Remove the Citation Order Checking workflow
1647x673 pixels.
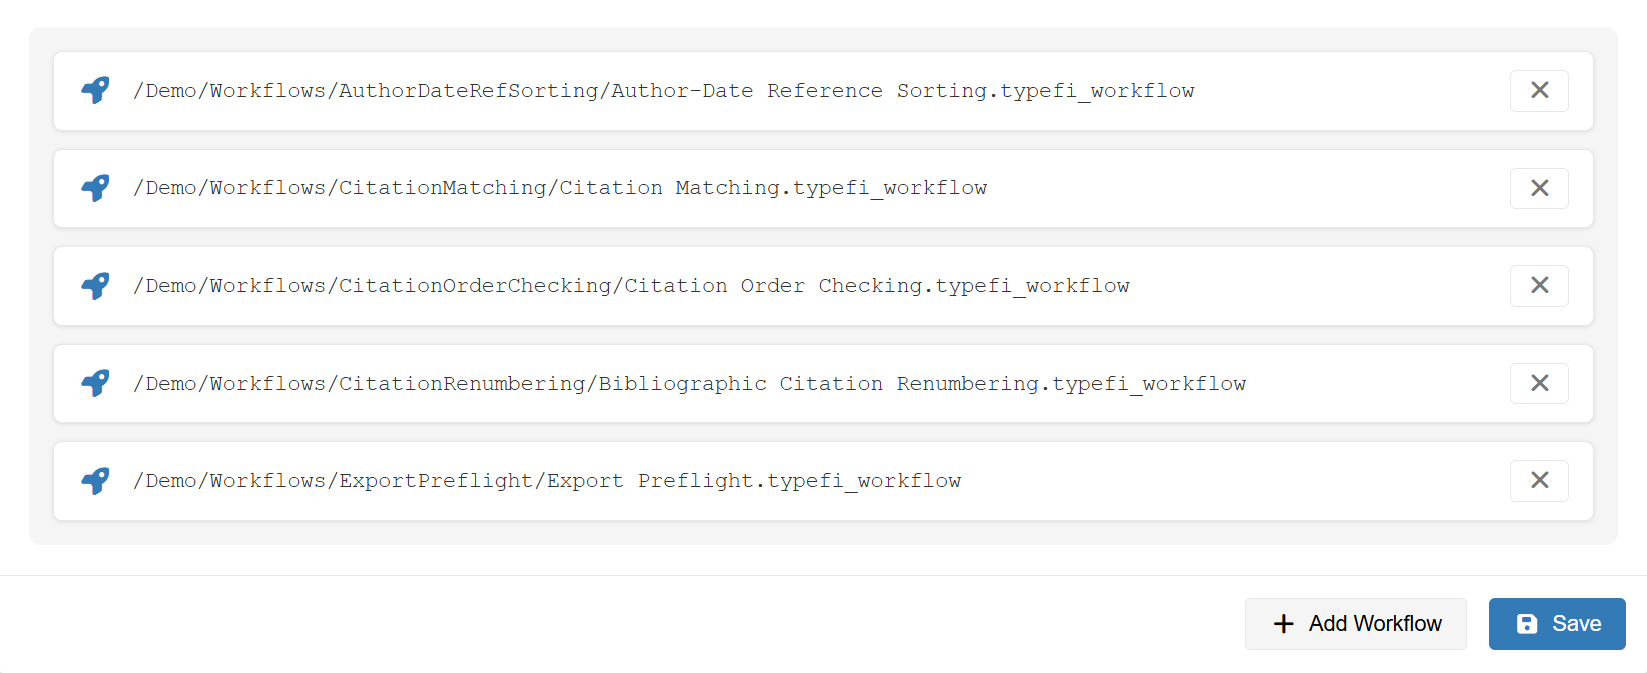1539,285
